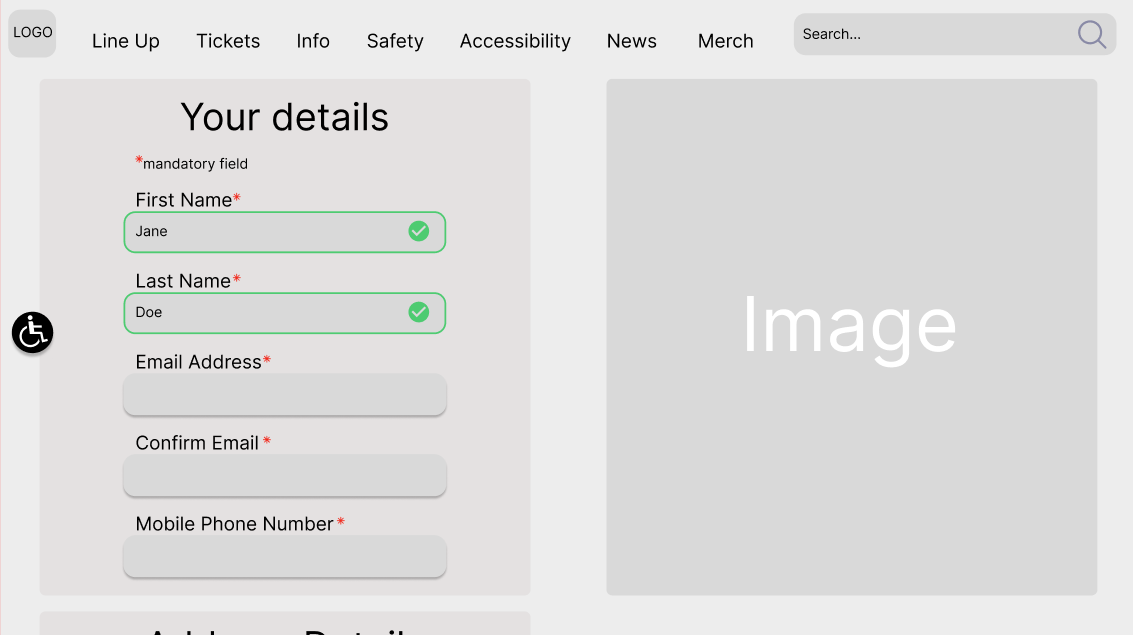The image size is (1133, 635).
Task: Open the Accessibility navigation link
Action: [515, 41]
